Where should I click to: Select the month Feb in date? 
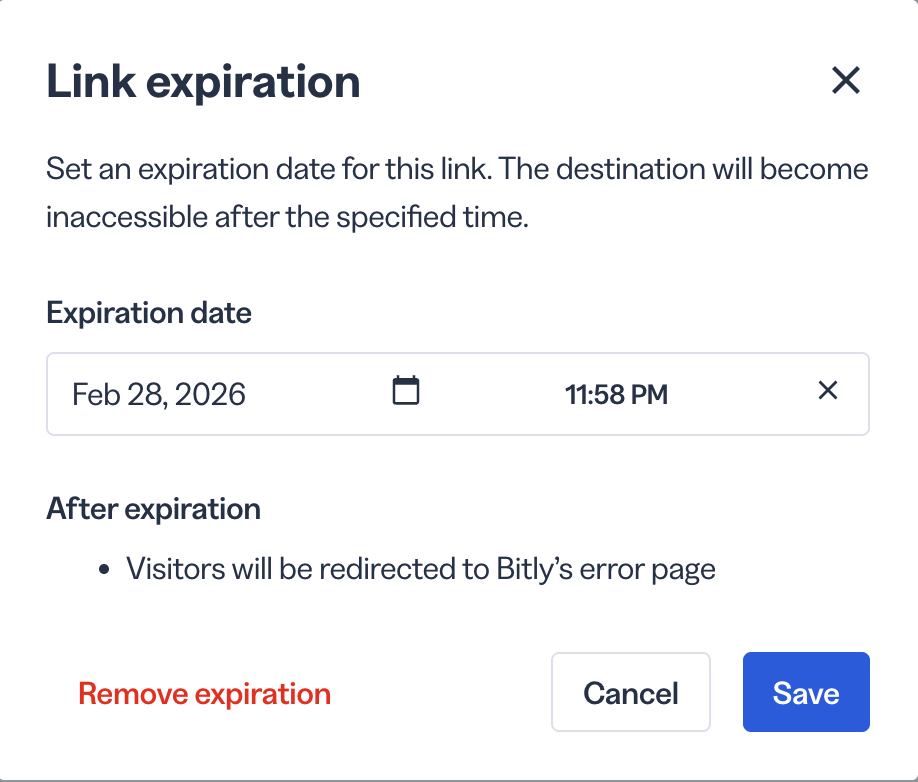(x=96, y=394)
